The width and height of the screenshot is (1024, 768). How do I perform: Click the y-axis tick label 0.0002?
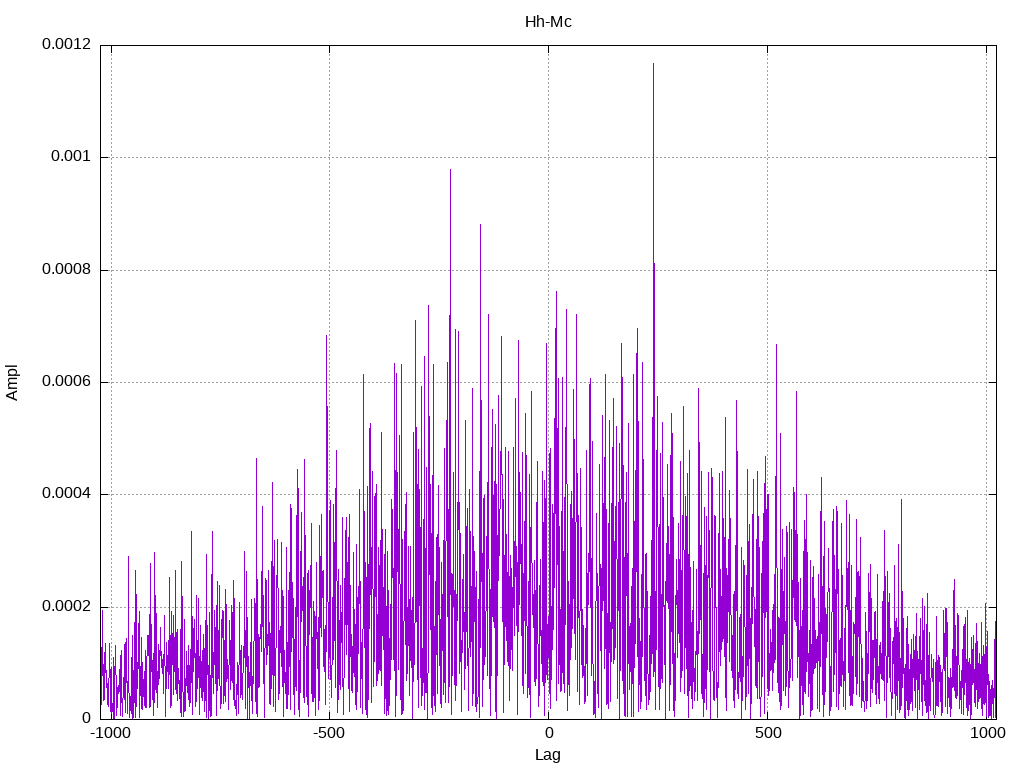click(67, 606)
